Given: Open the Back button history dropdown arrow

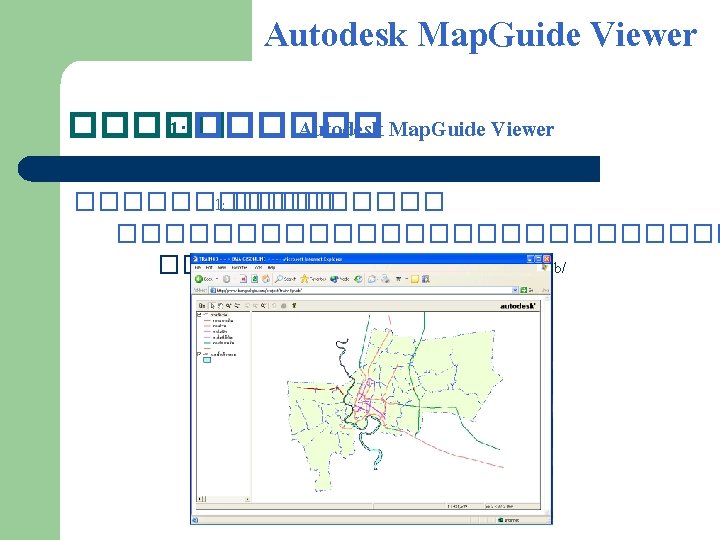Looking at the screenshot, I should [217, 279].
